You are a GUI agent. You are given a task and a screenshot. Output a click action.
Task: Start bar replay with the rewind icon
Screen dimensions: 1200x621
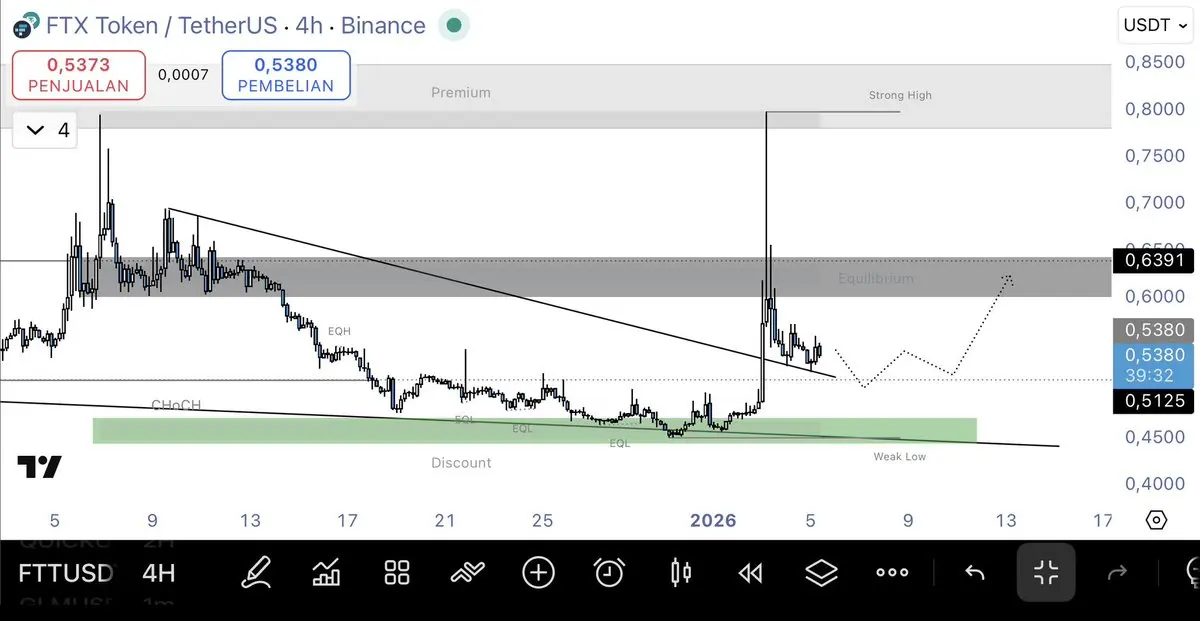click(x=750, y=572)
